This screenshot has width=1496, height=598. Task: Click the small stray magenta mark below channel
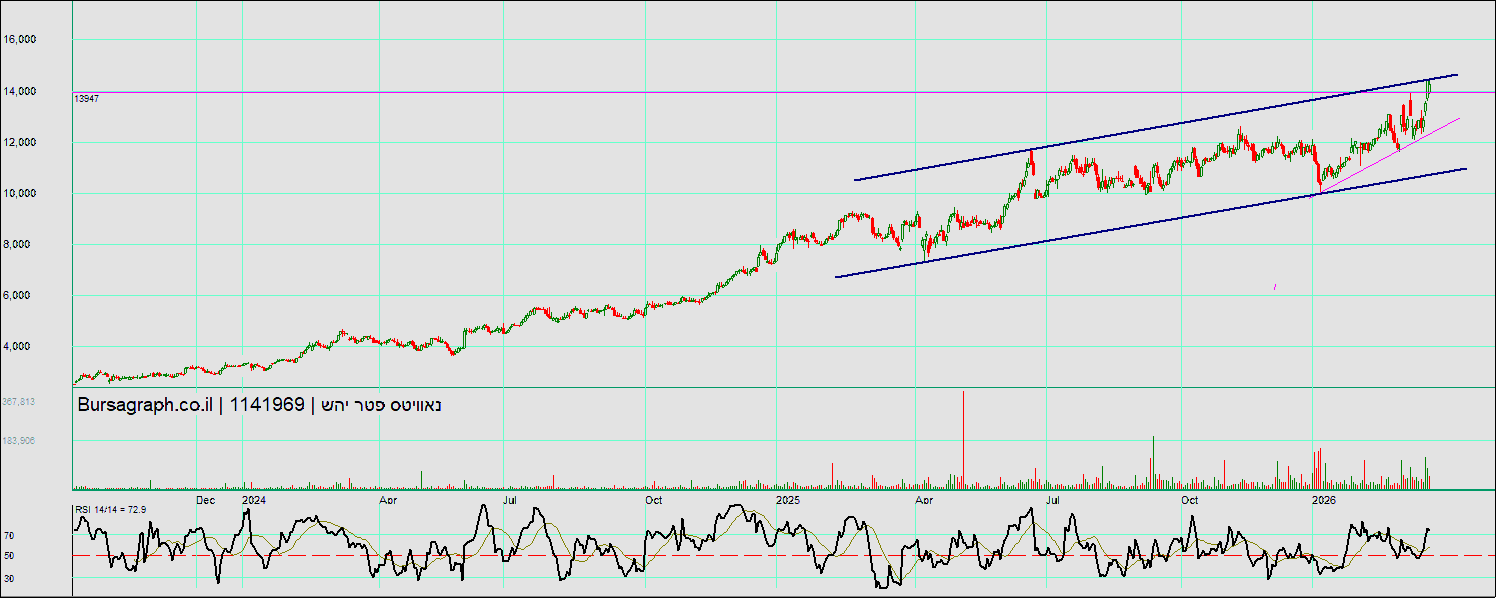coord(1275,288)
